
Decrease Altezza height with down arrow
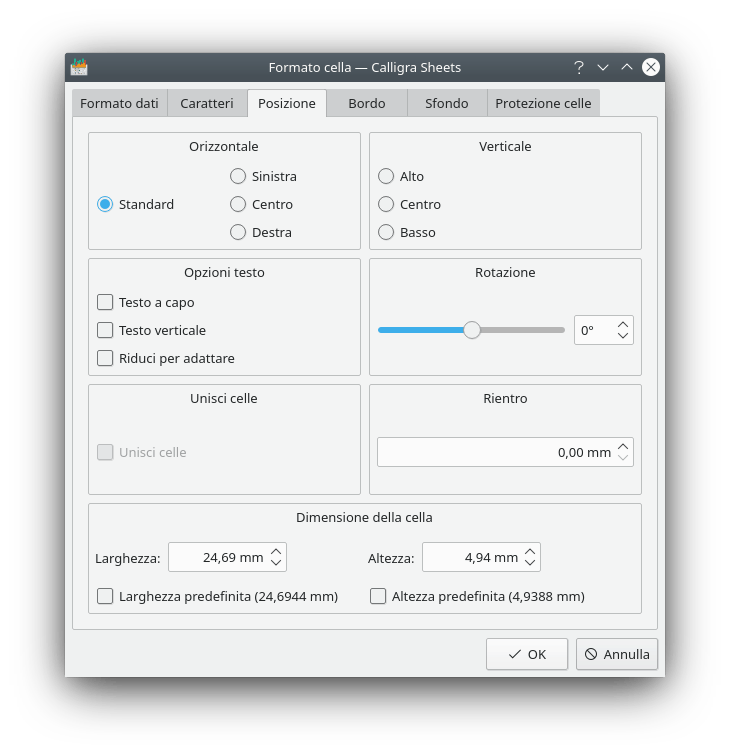(530, 563)
